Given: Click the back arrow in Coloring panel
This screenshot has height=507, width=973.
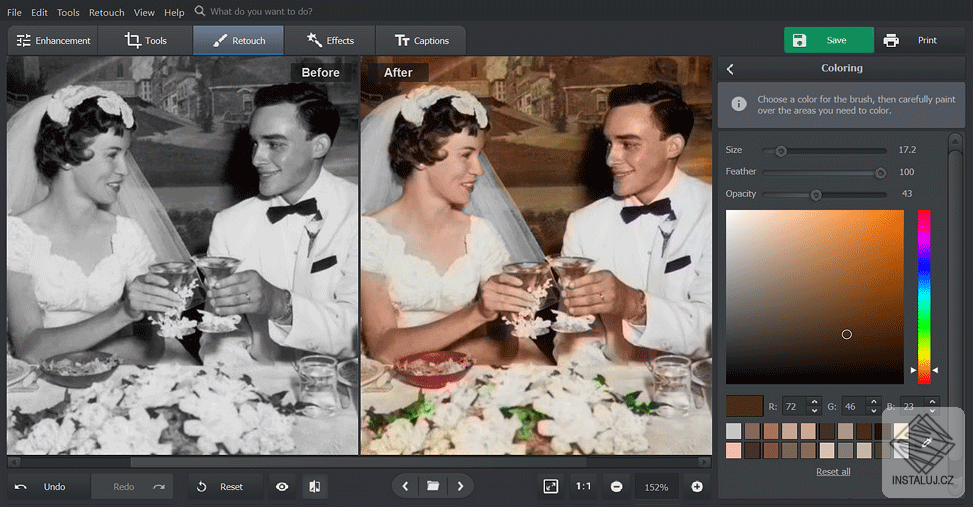Looking at the screenshot, I should point(730,69).
